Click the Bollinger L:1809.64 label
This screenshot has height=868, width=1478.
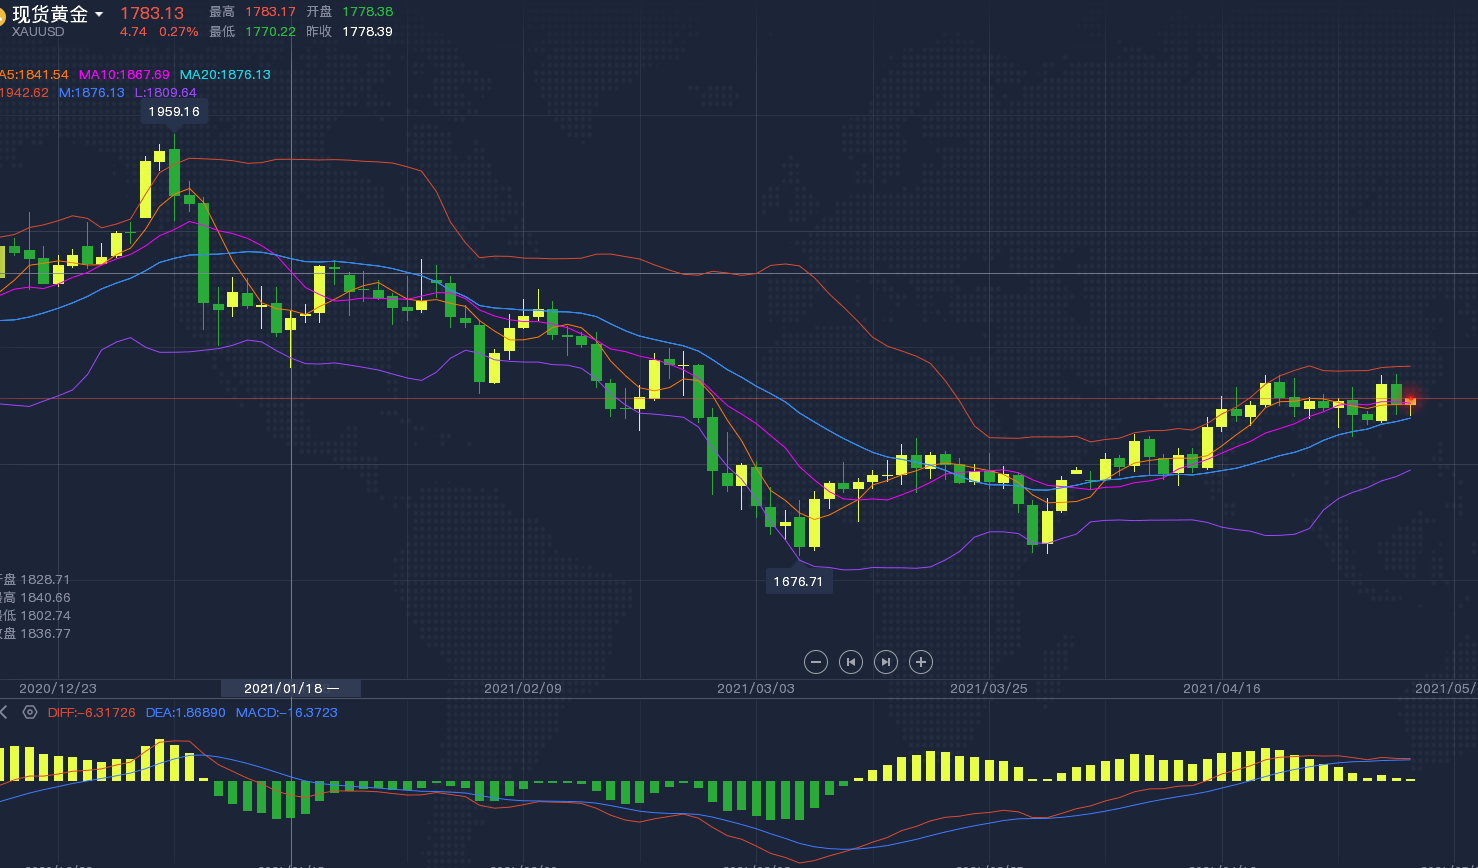(166, 93)
